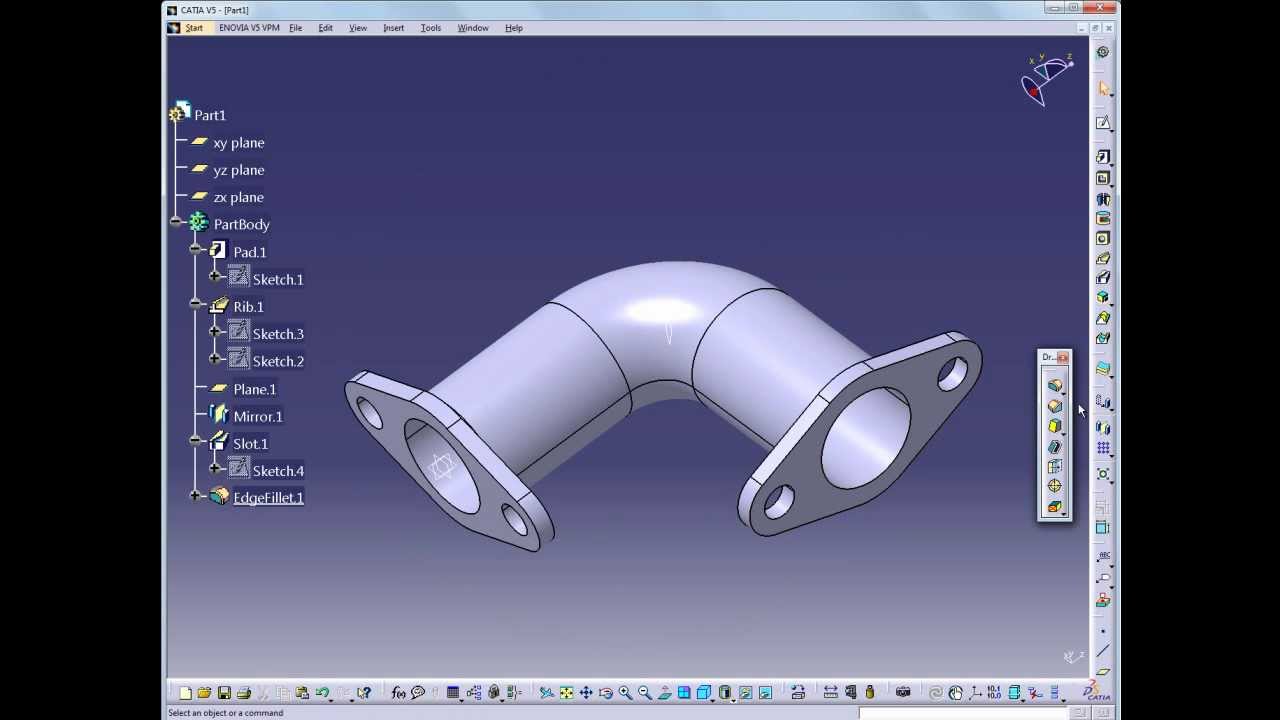
Task: Select the Edge Fillet tool in floating toolbar
Action: click(x=1054, y=385)
